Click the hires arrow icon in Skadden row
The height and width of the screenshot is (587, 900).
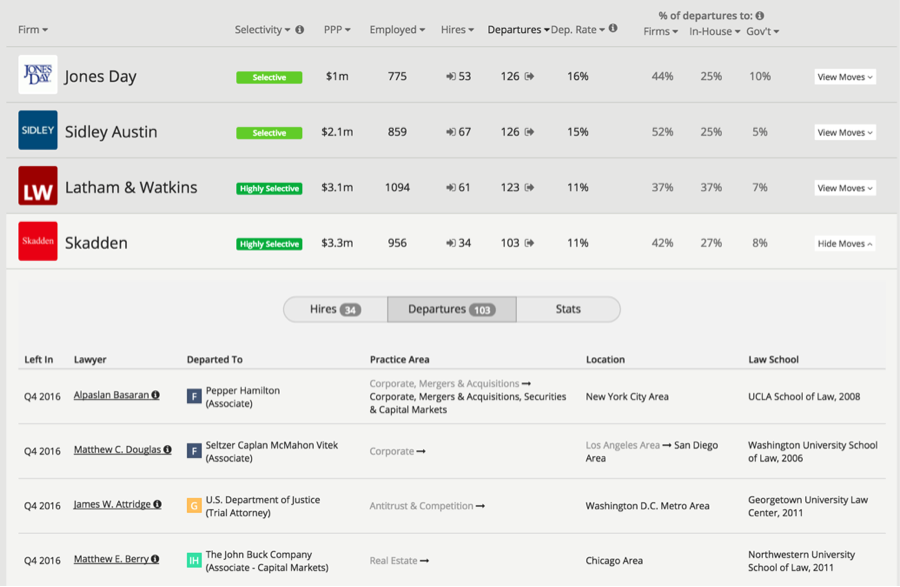(x=451, y=243)
